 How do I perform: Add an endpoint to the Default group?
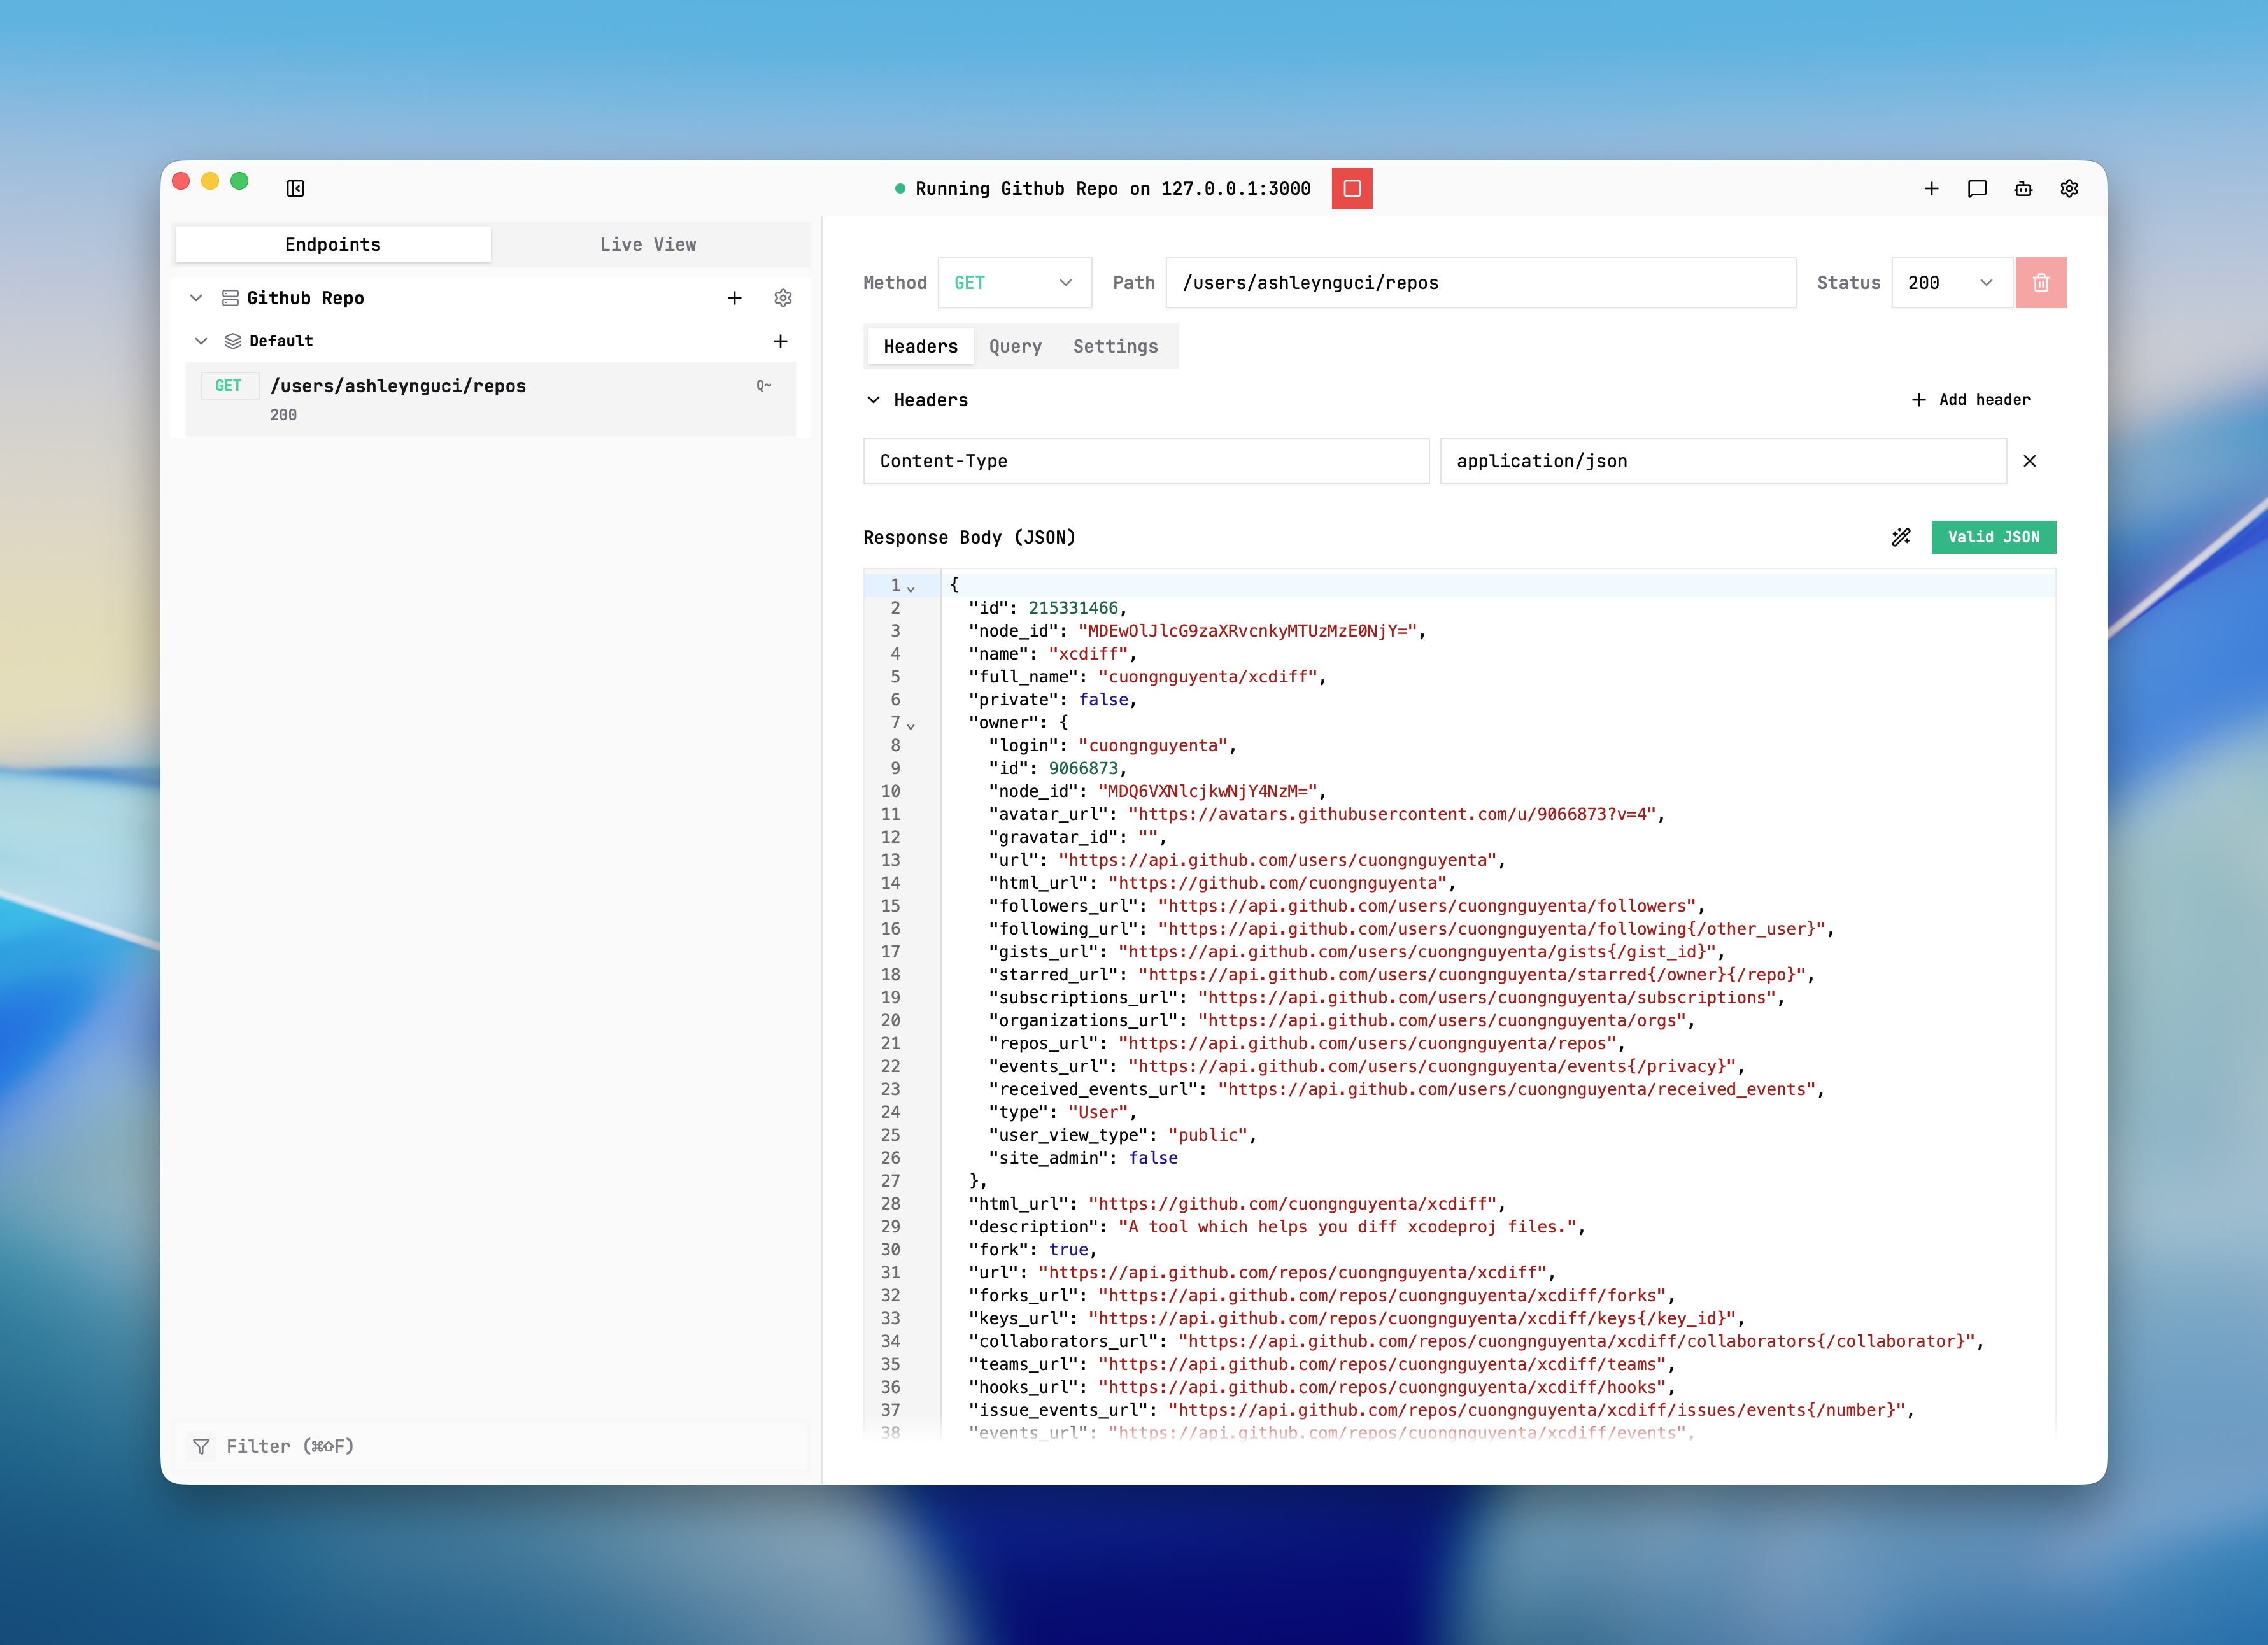[781, 341]
